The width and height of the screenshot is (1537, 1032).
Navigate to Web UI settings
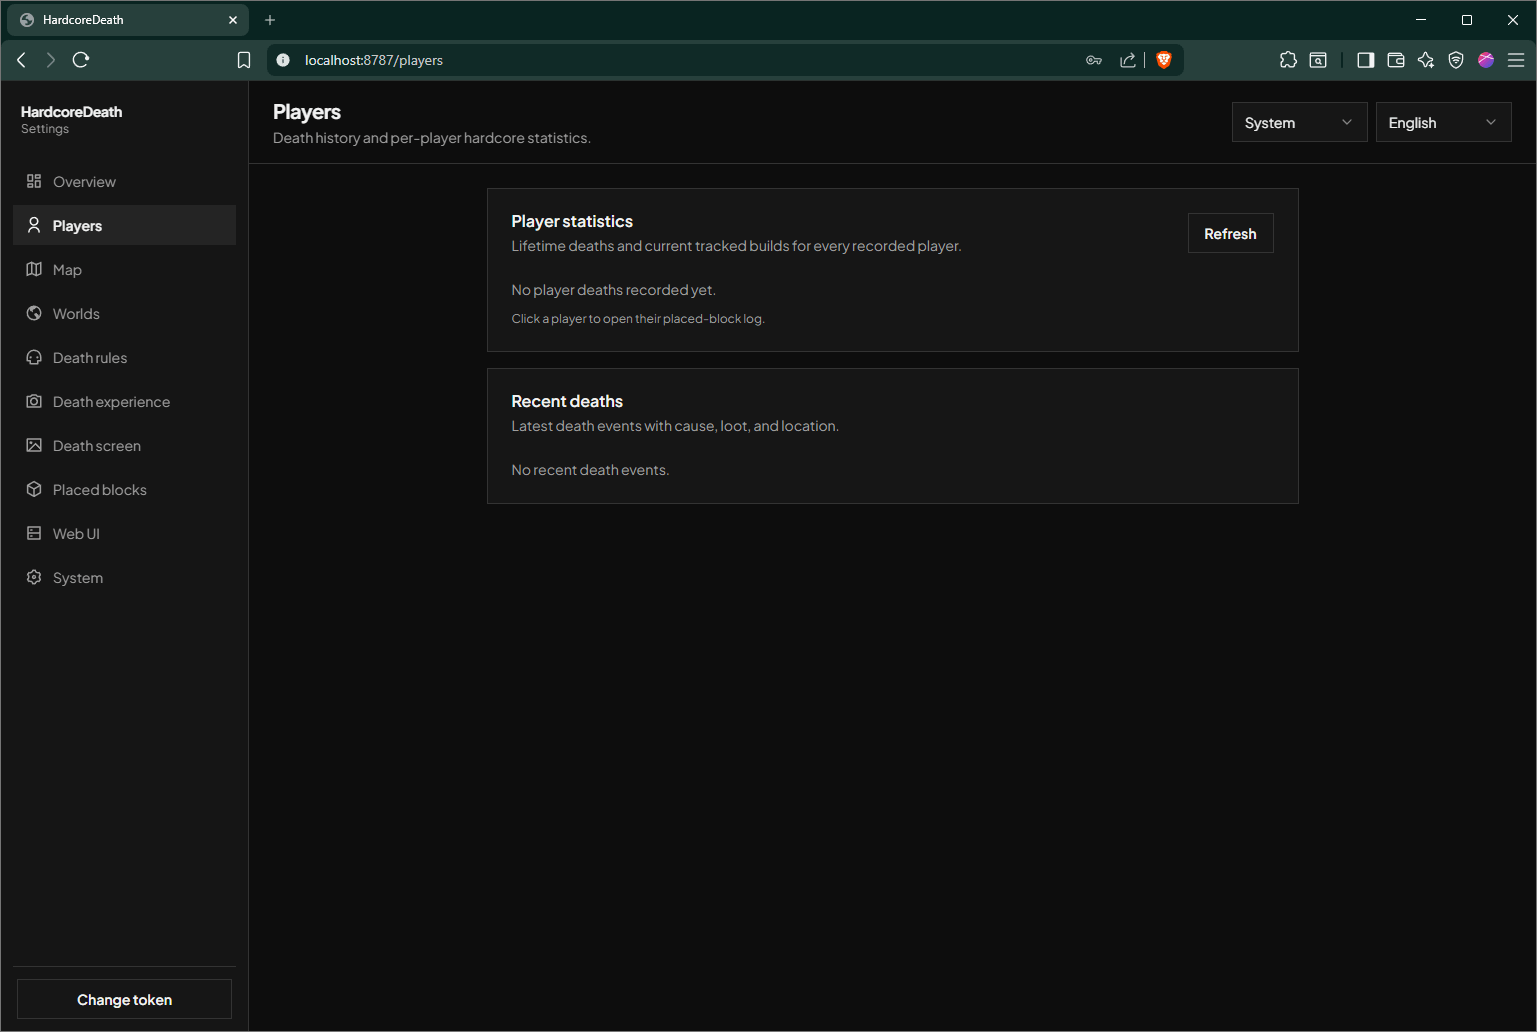tap(124, 533)
